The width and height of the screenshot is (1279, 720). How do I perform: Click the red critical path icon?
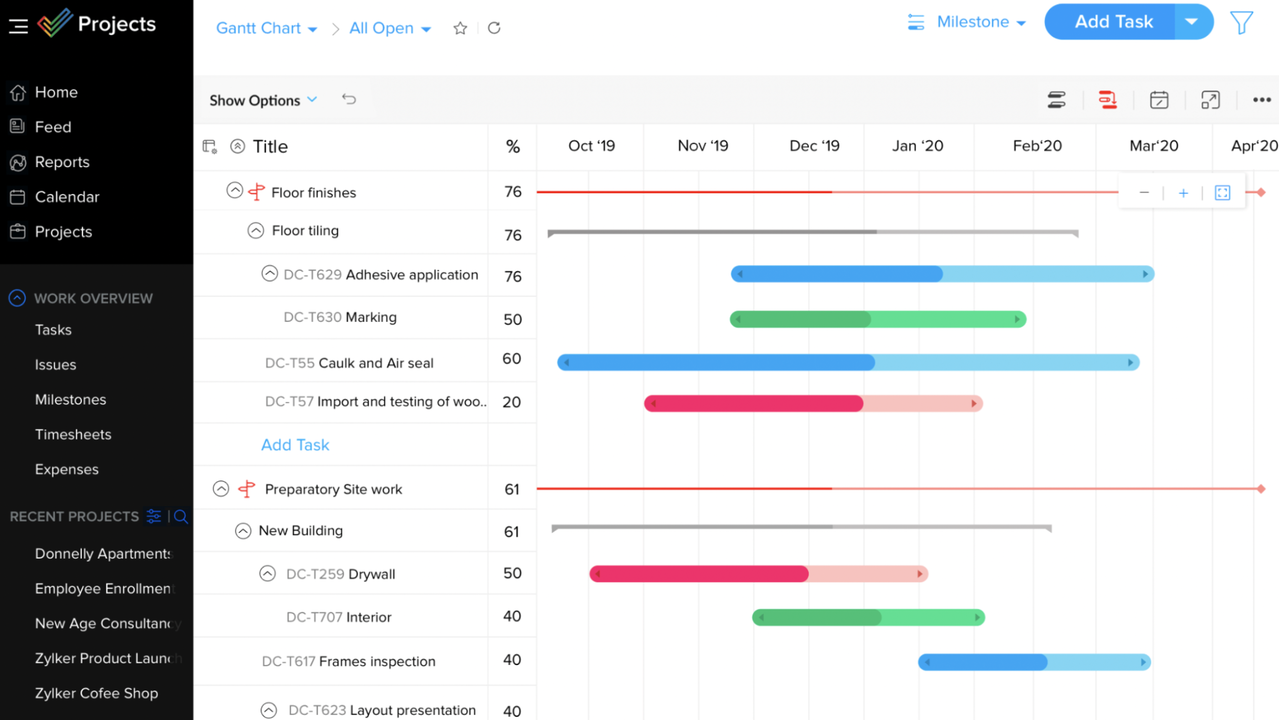point(1107,100)
